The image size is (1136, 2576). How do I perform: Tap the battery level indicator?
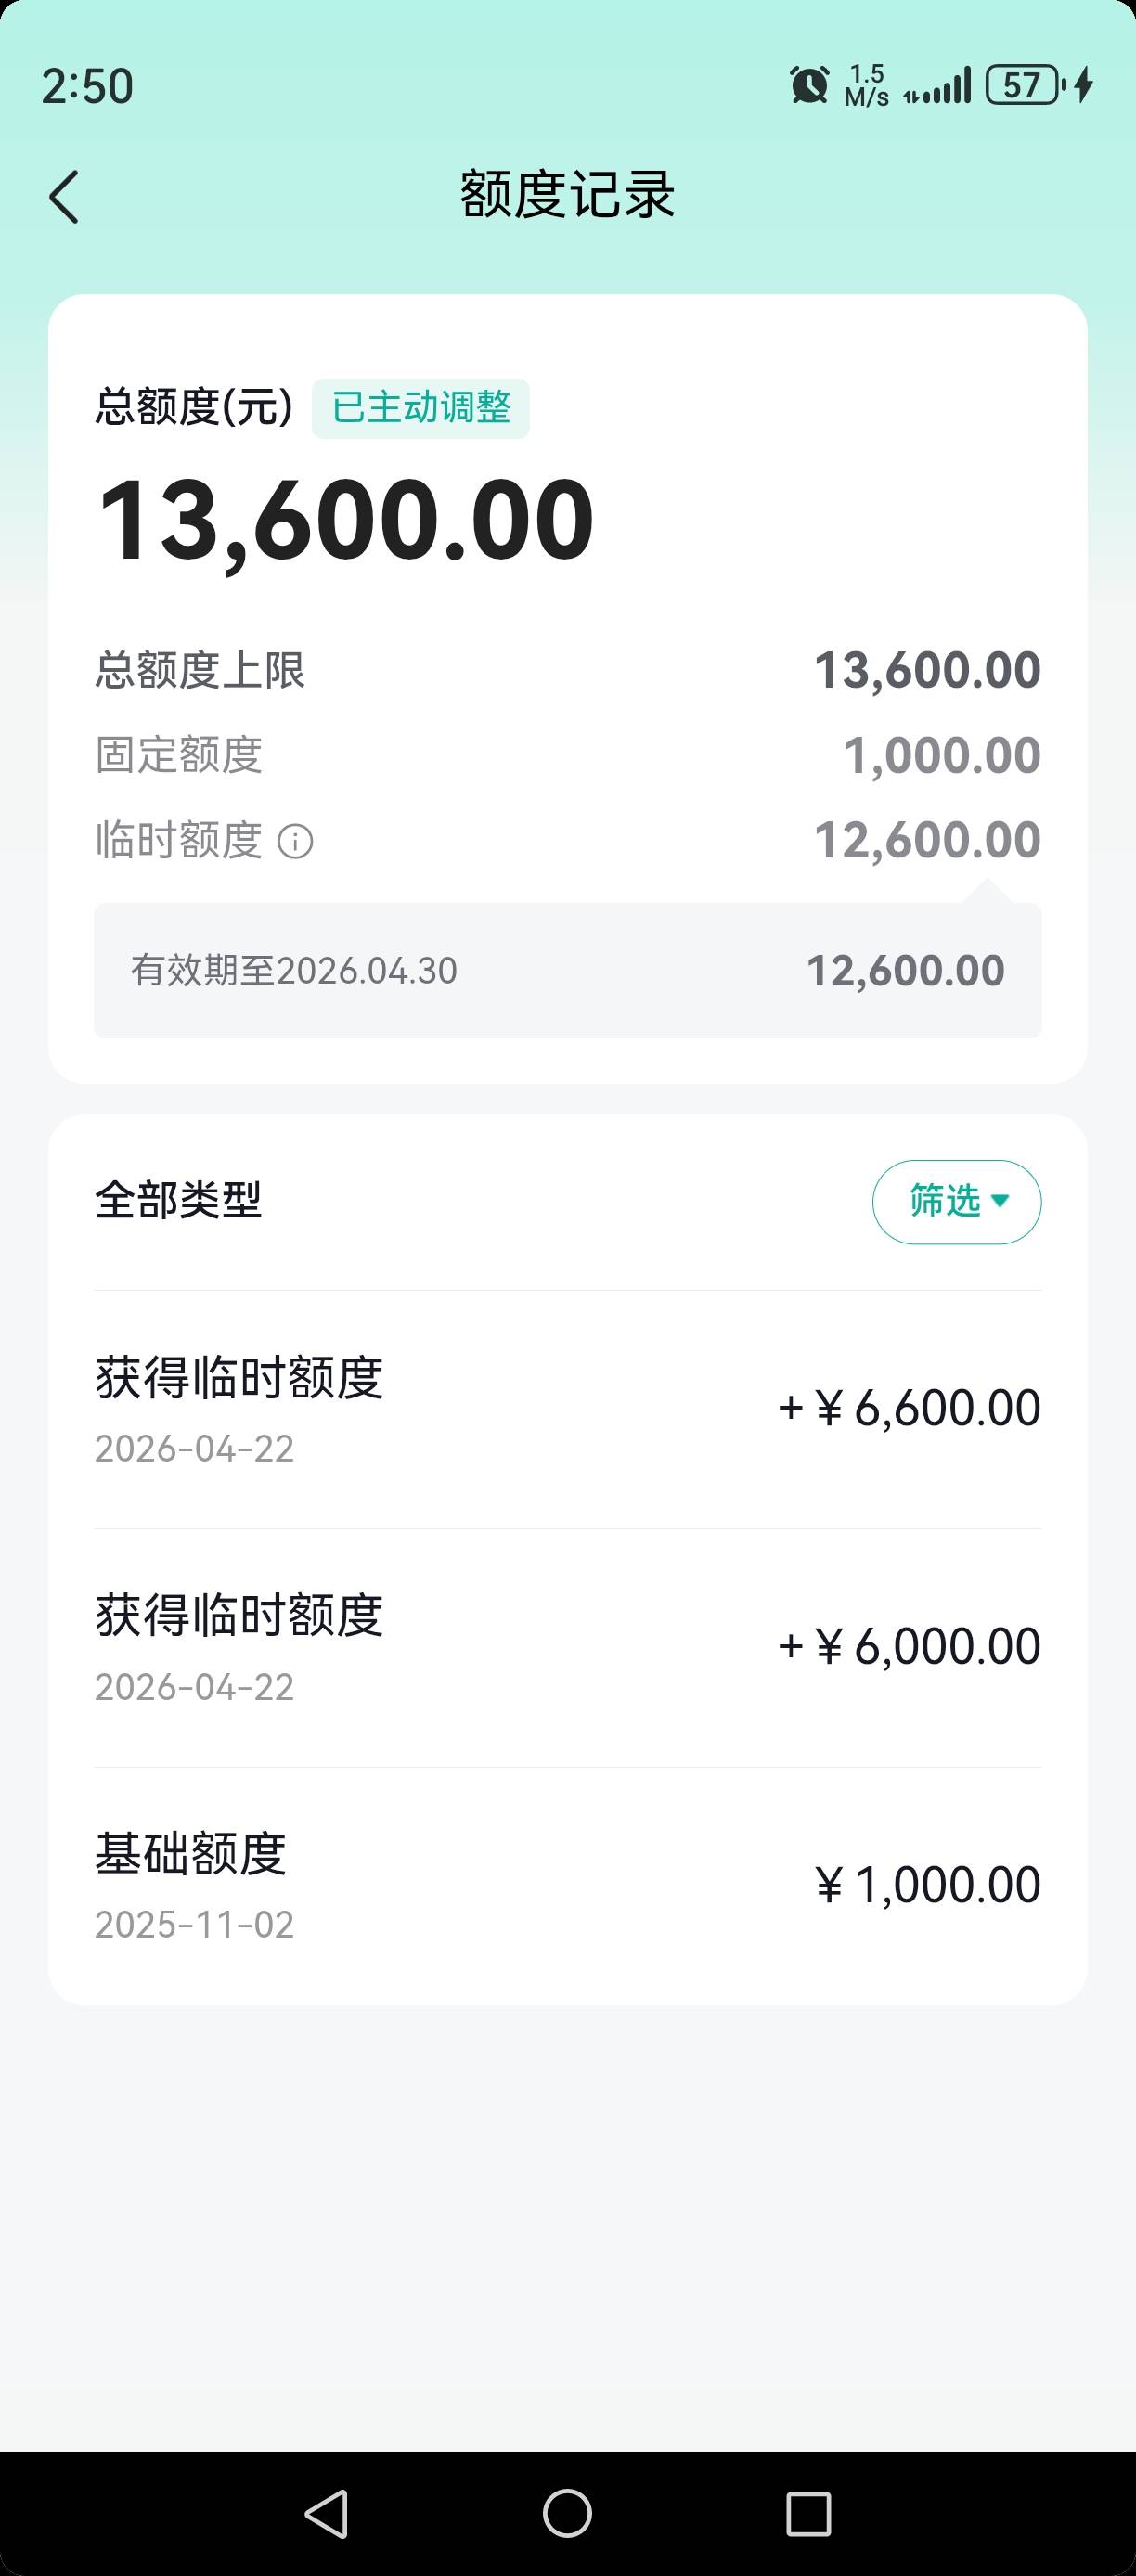click(x=1023, y=85)
